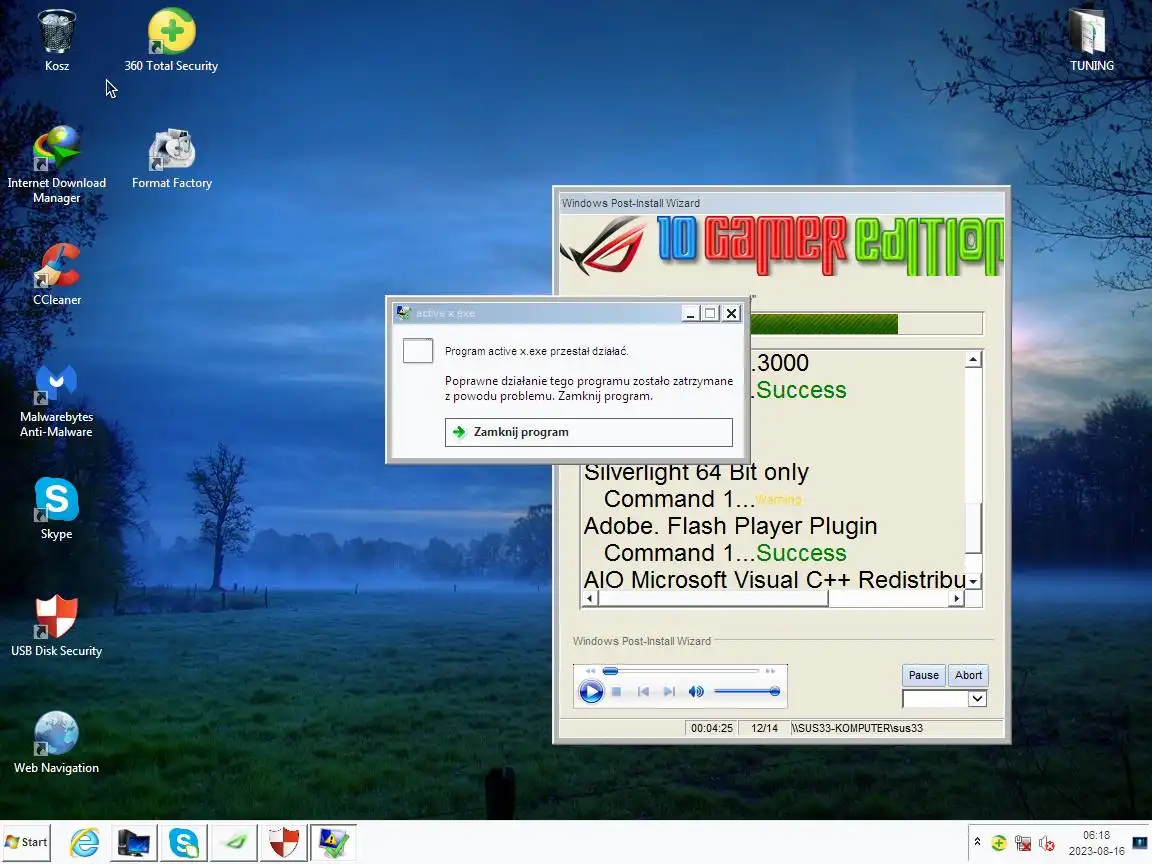The width and height of the screenshot is (1152, 864).
Task: Abort the Post-Install Wizard installation
Action: pyautogui.click(x=968, y=675)
